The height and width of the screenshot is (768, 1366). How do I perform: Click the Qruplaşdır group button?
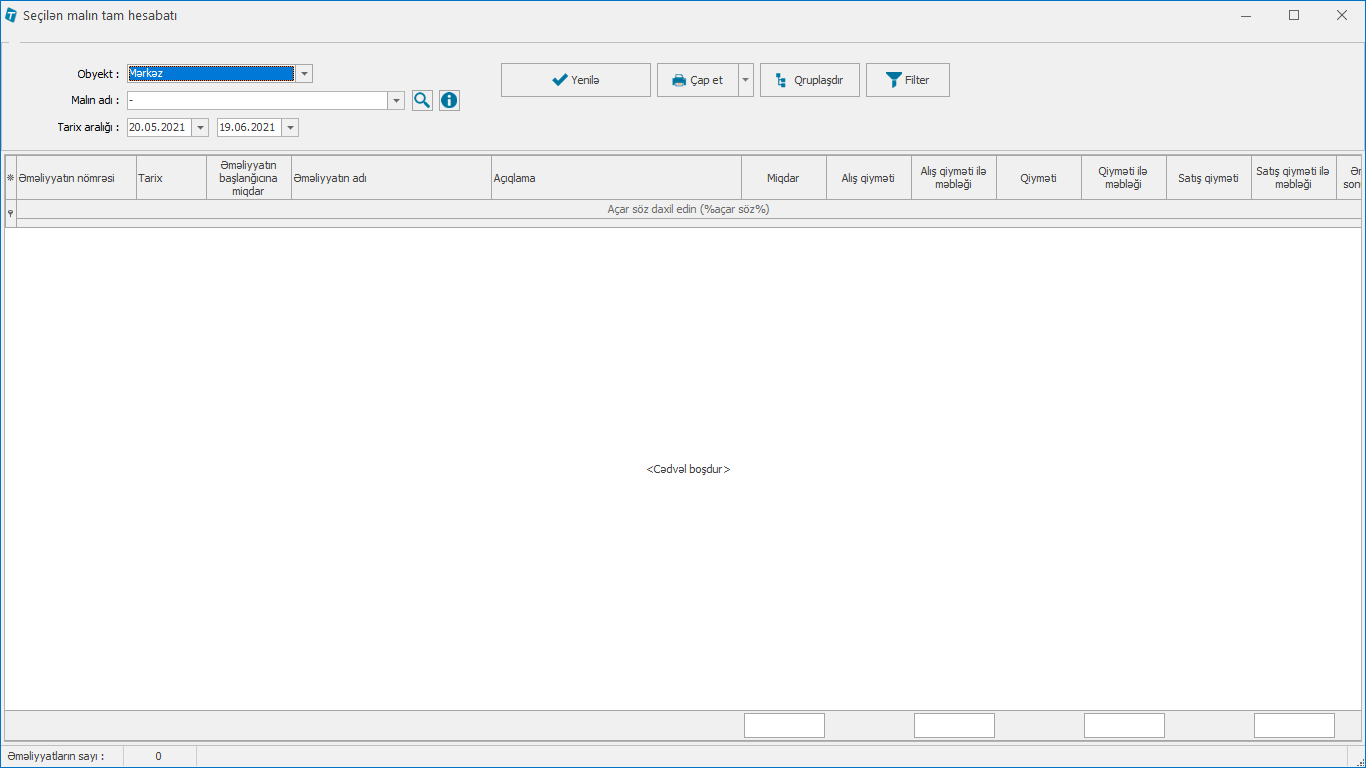pyautogui.click(x=809, y=80)
